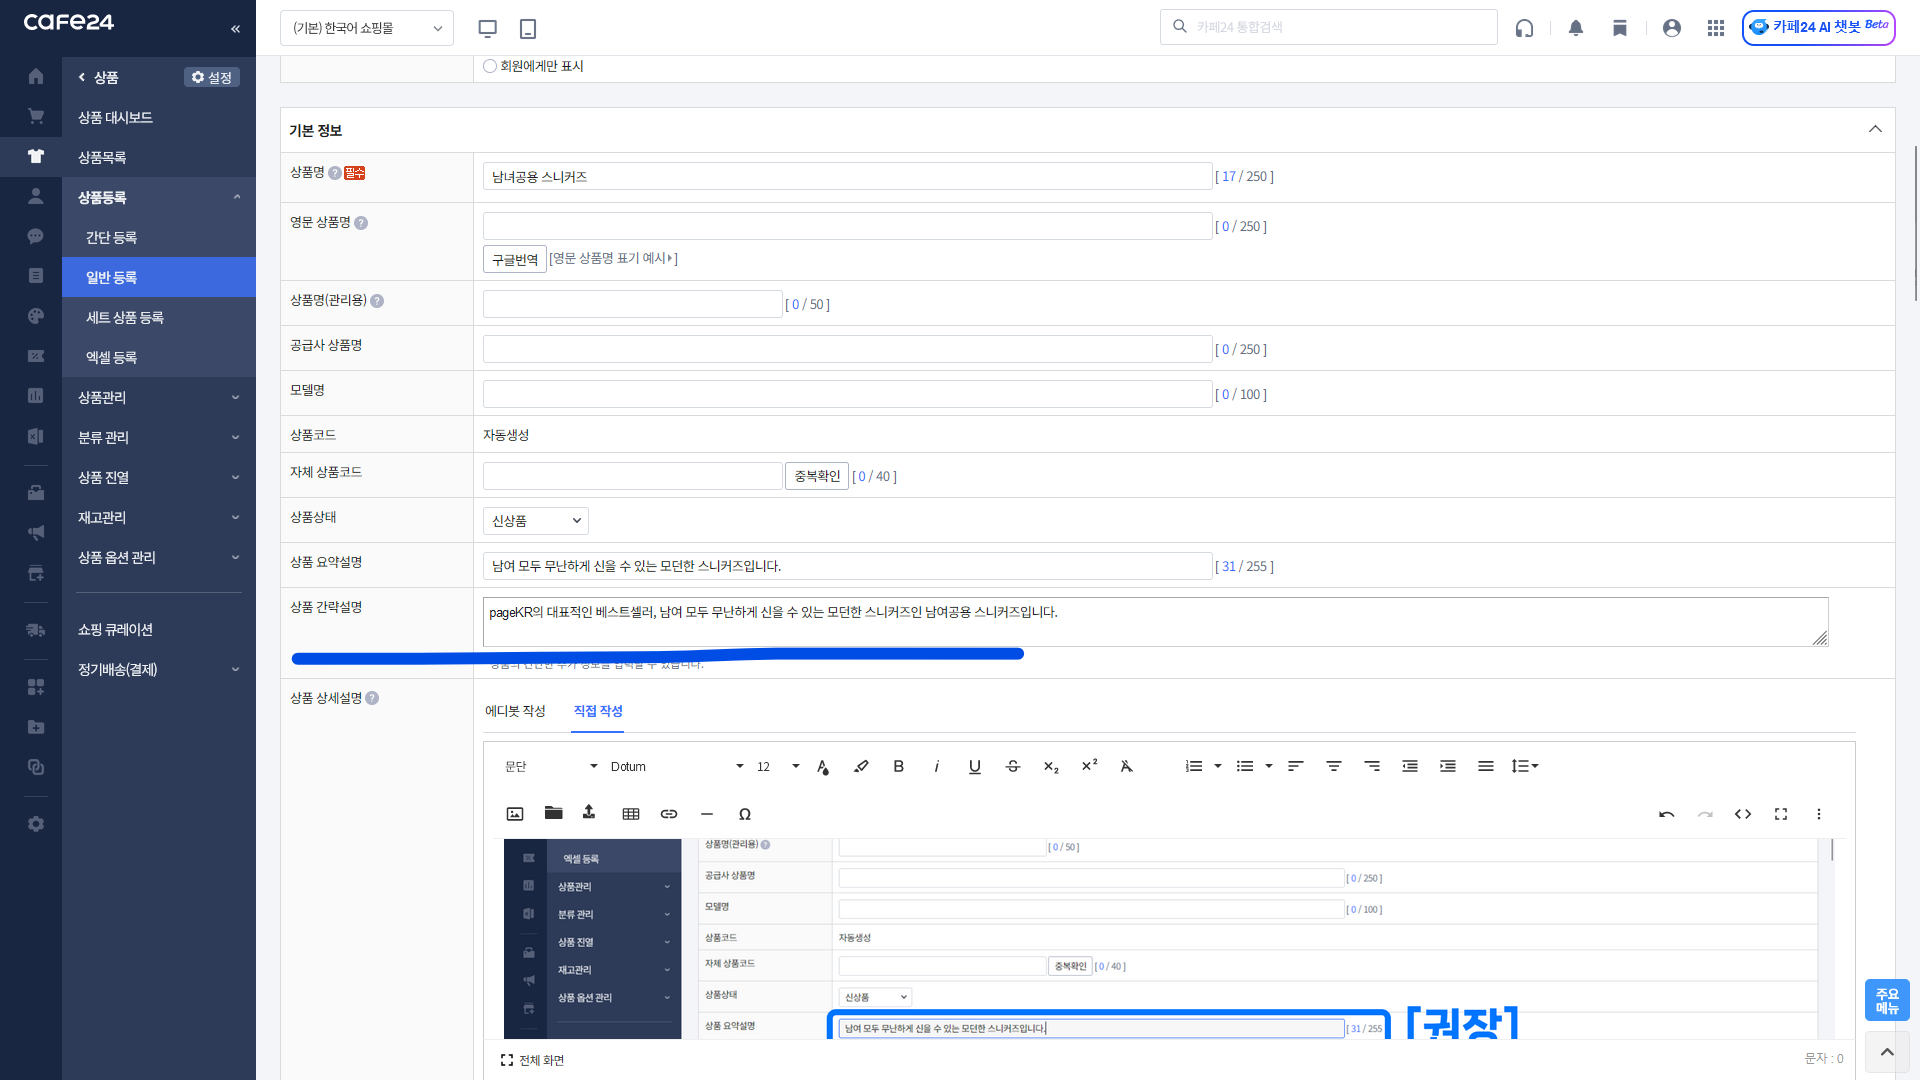Insert an image using editor image icon
1920x1080 pixels.
pos(515,814)
